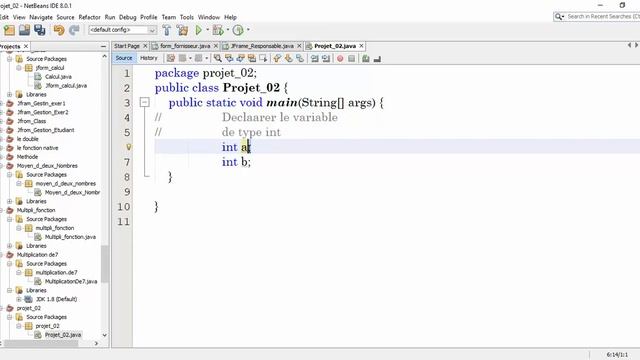
Task: Select MultiplicationDe7.java file
Action: (71, 281)
